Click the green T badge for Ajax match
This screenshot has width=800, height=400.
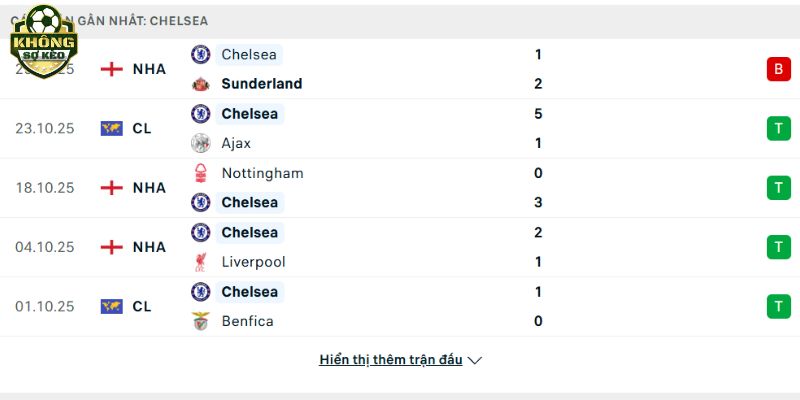tap(778, 128)
